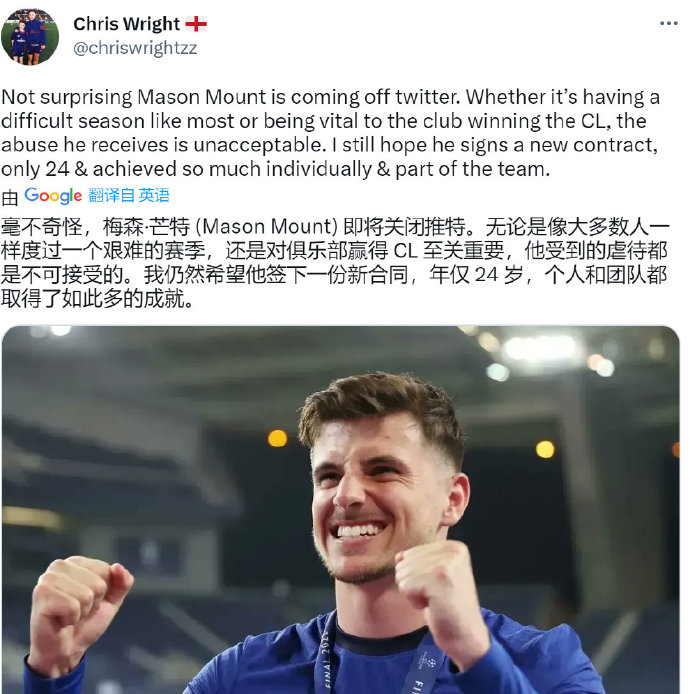Click "Mason Mount" in the English tweet
This screenshot has height=694, width=690.
(x=202, y=97)
